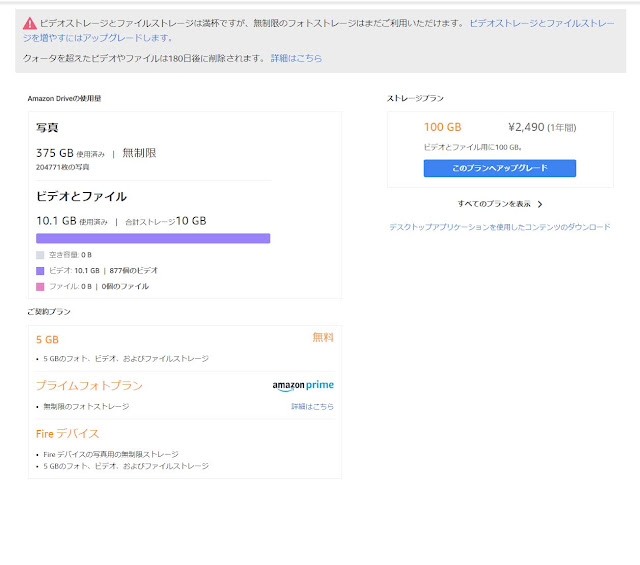This screenshot has width=640, height=565.
Task: Click the 180日後に削除 quota warning sentence
Action: (x=144, y=58)
